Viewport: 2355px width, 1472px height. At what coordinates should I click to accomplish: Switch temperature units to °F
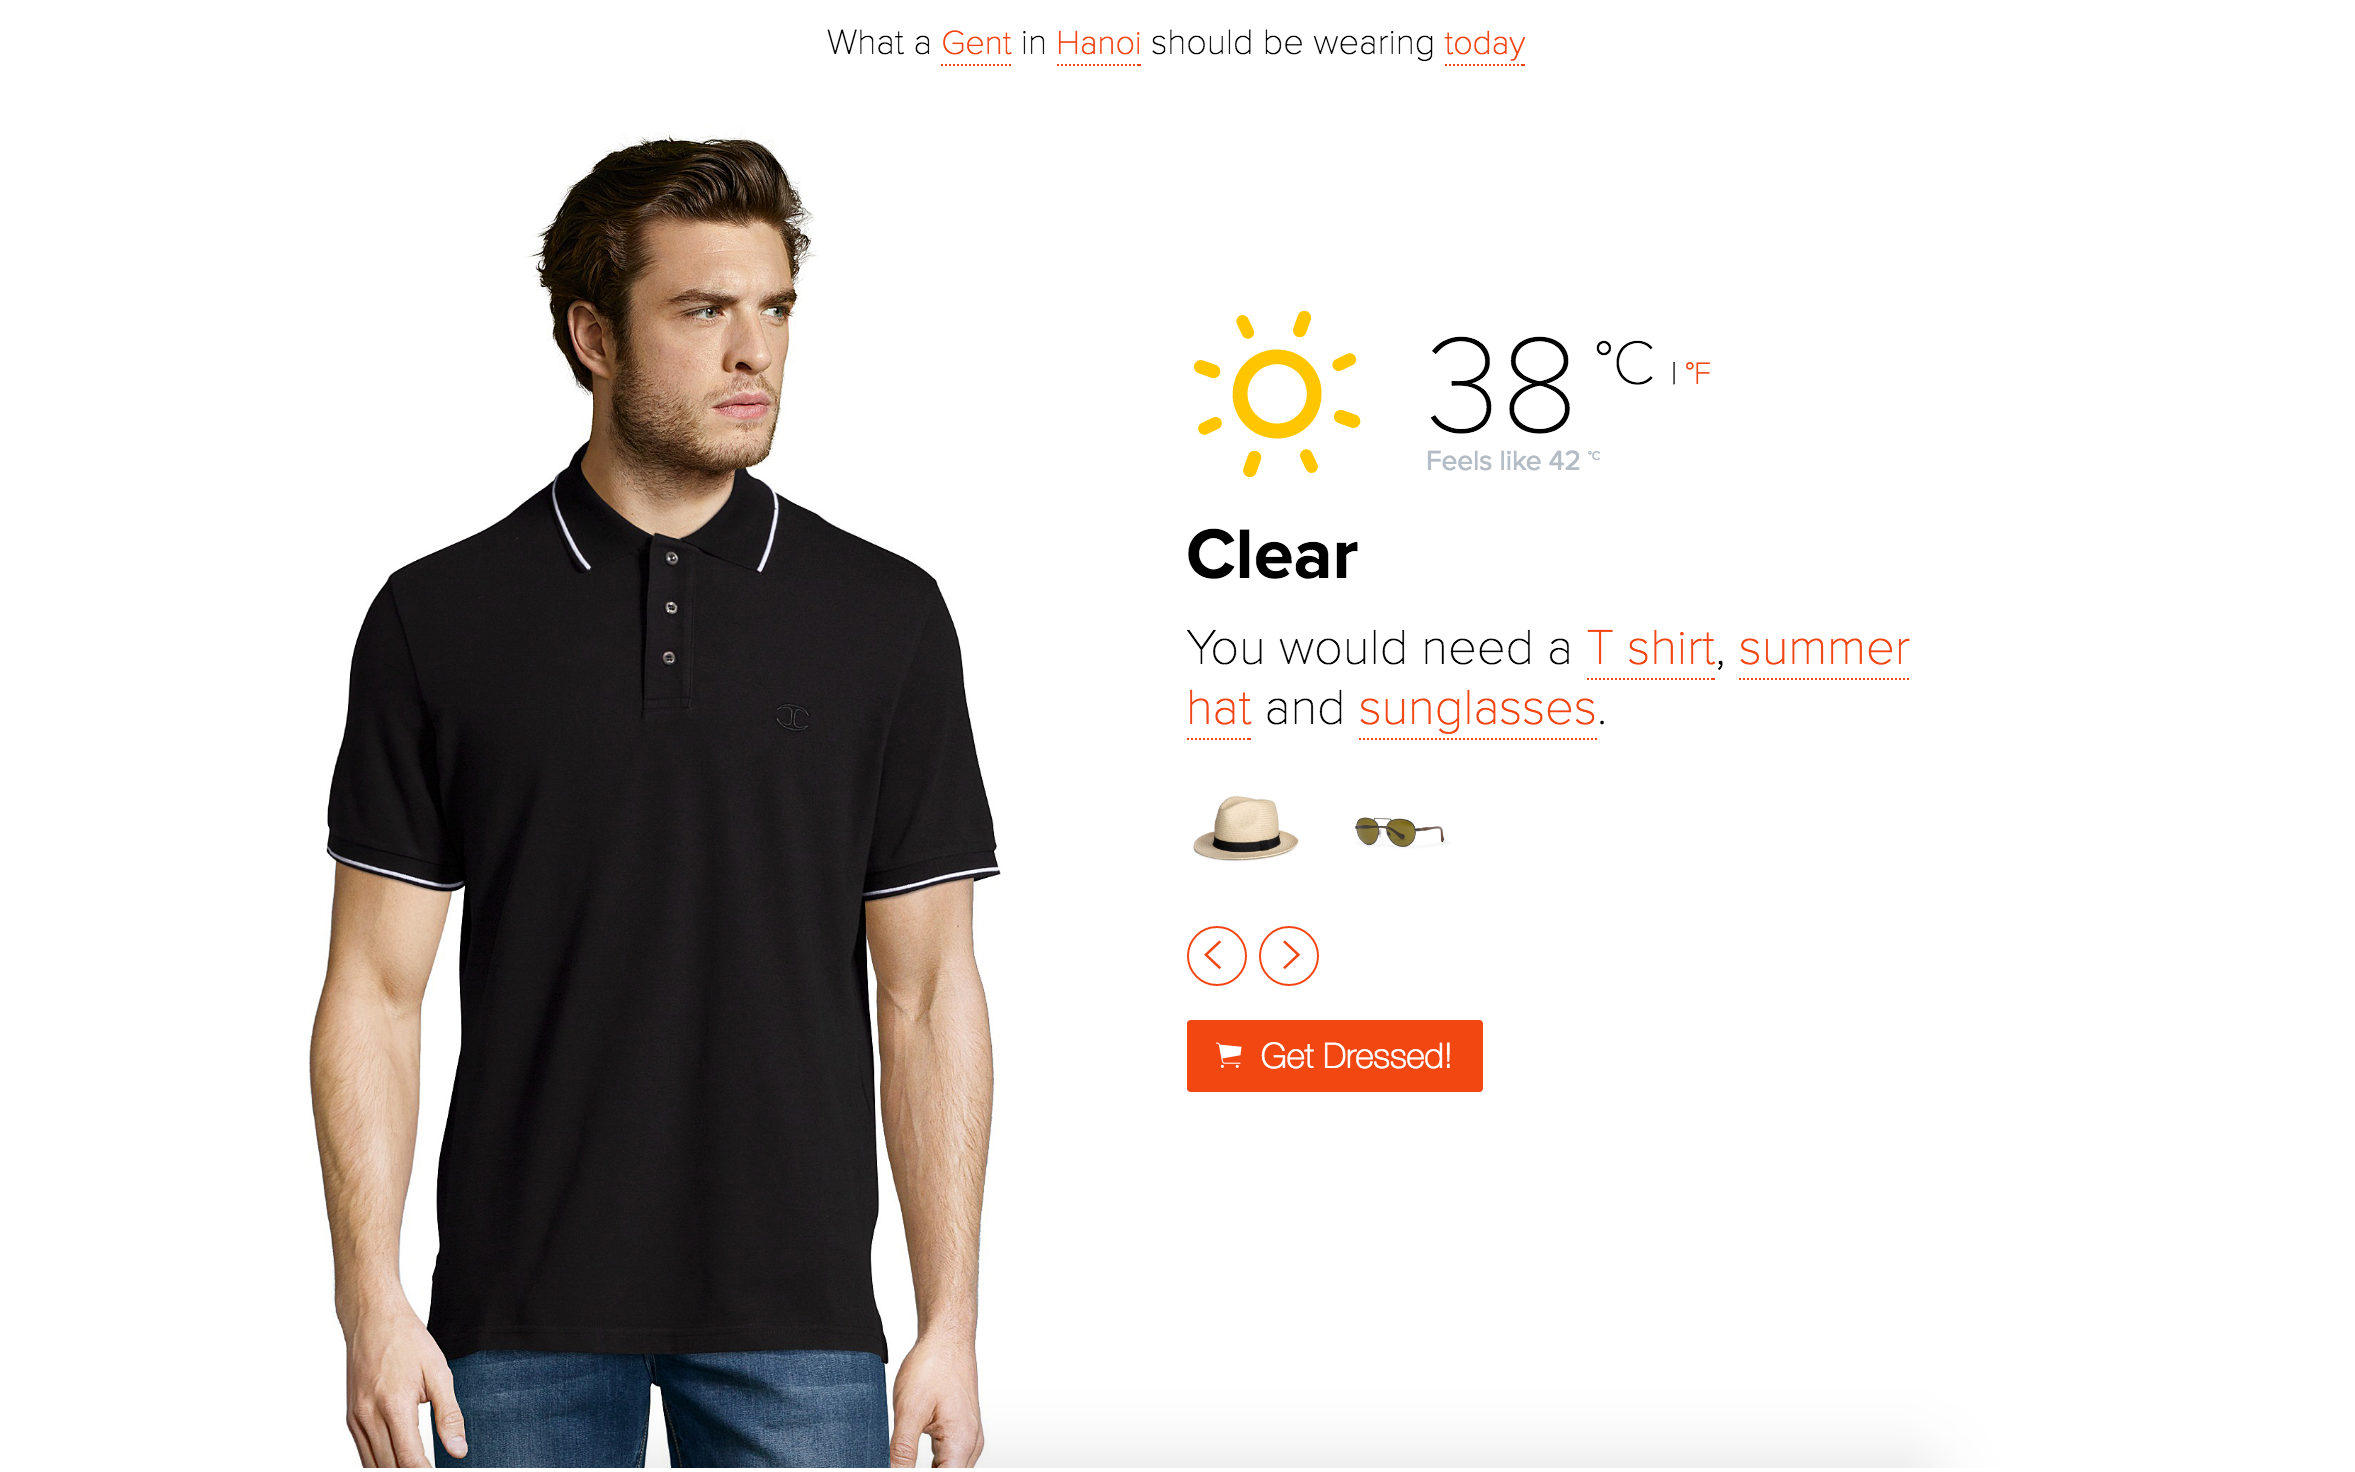coord(1698,373)
